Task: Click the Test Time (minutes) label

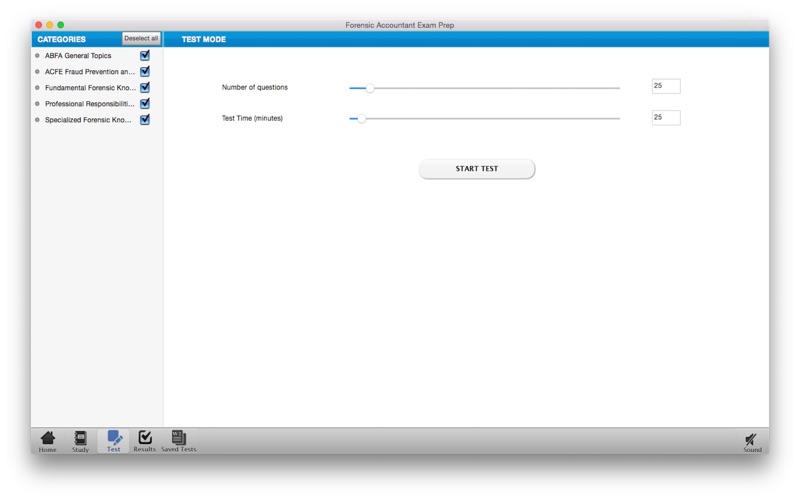Action: [252, 118]
